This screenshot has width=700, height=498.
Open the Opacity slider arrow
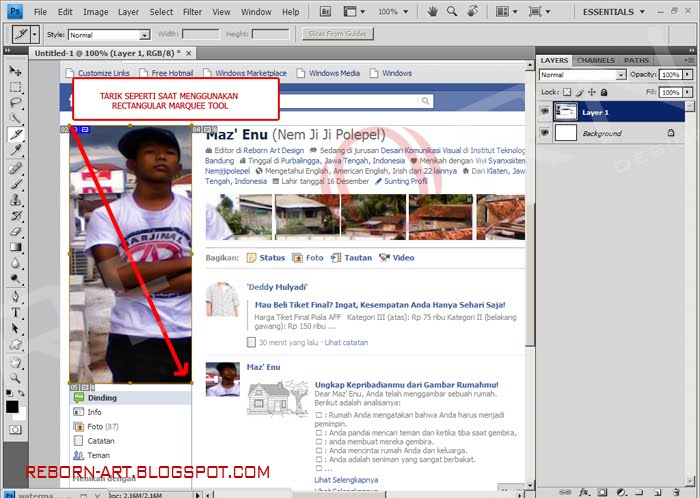(x=687, y=75)
